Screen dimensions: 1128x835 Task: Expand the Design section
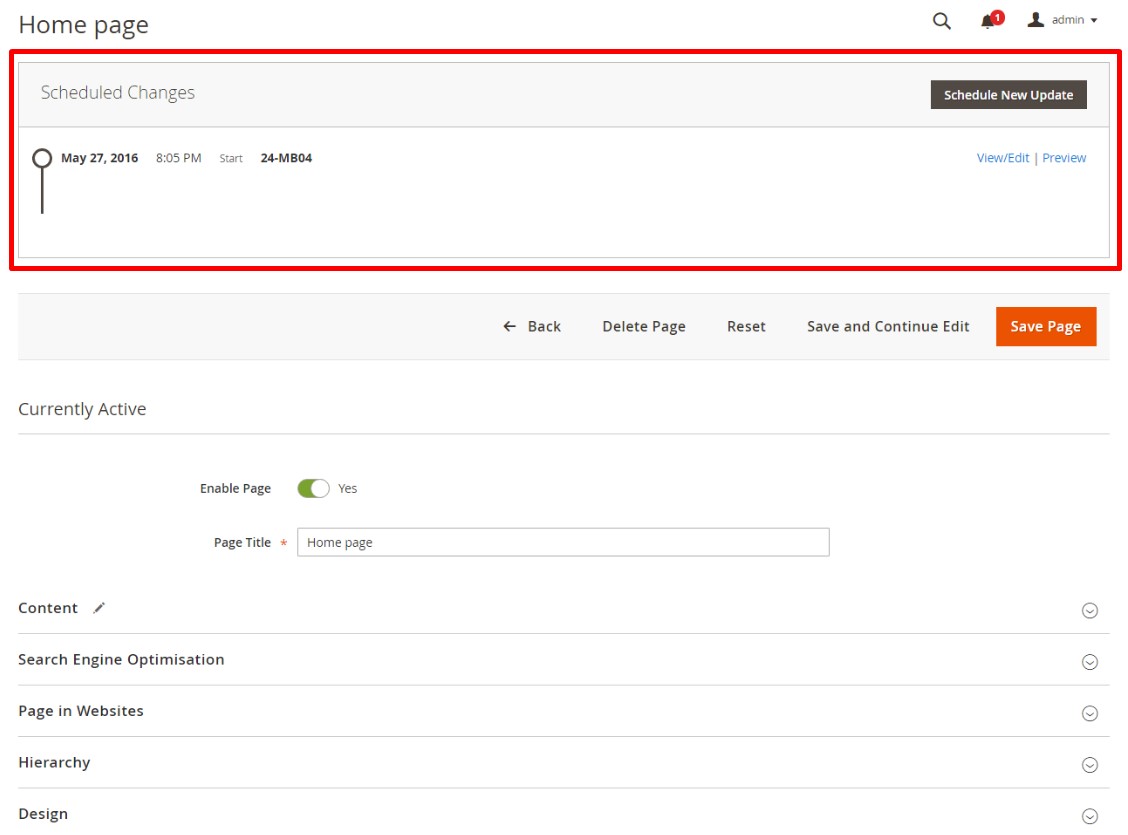click(1090, 816)
